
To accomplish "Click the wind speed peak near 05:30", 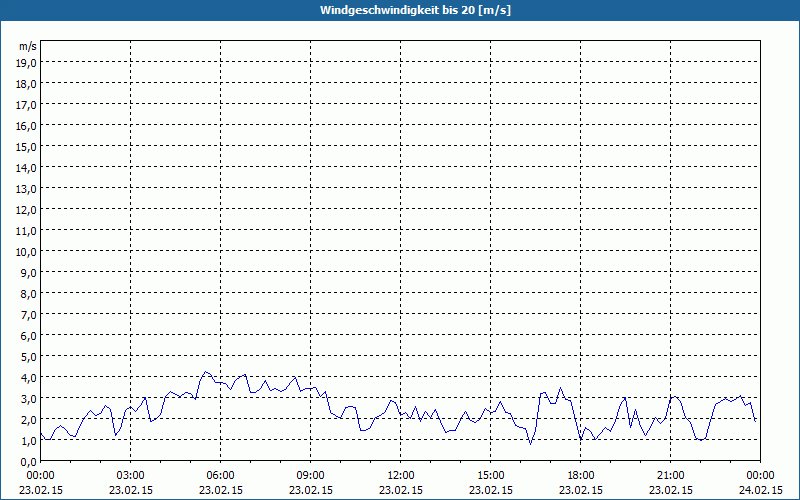I will click(x=206, y=371).
